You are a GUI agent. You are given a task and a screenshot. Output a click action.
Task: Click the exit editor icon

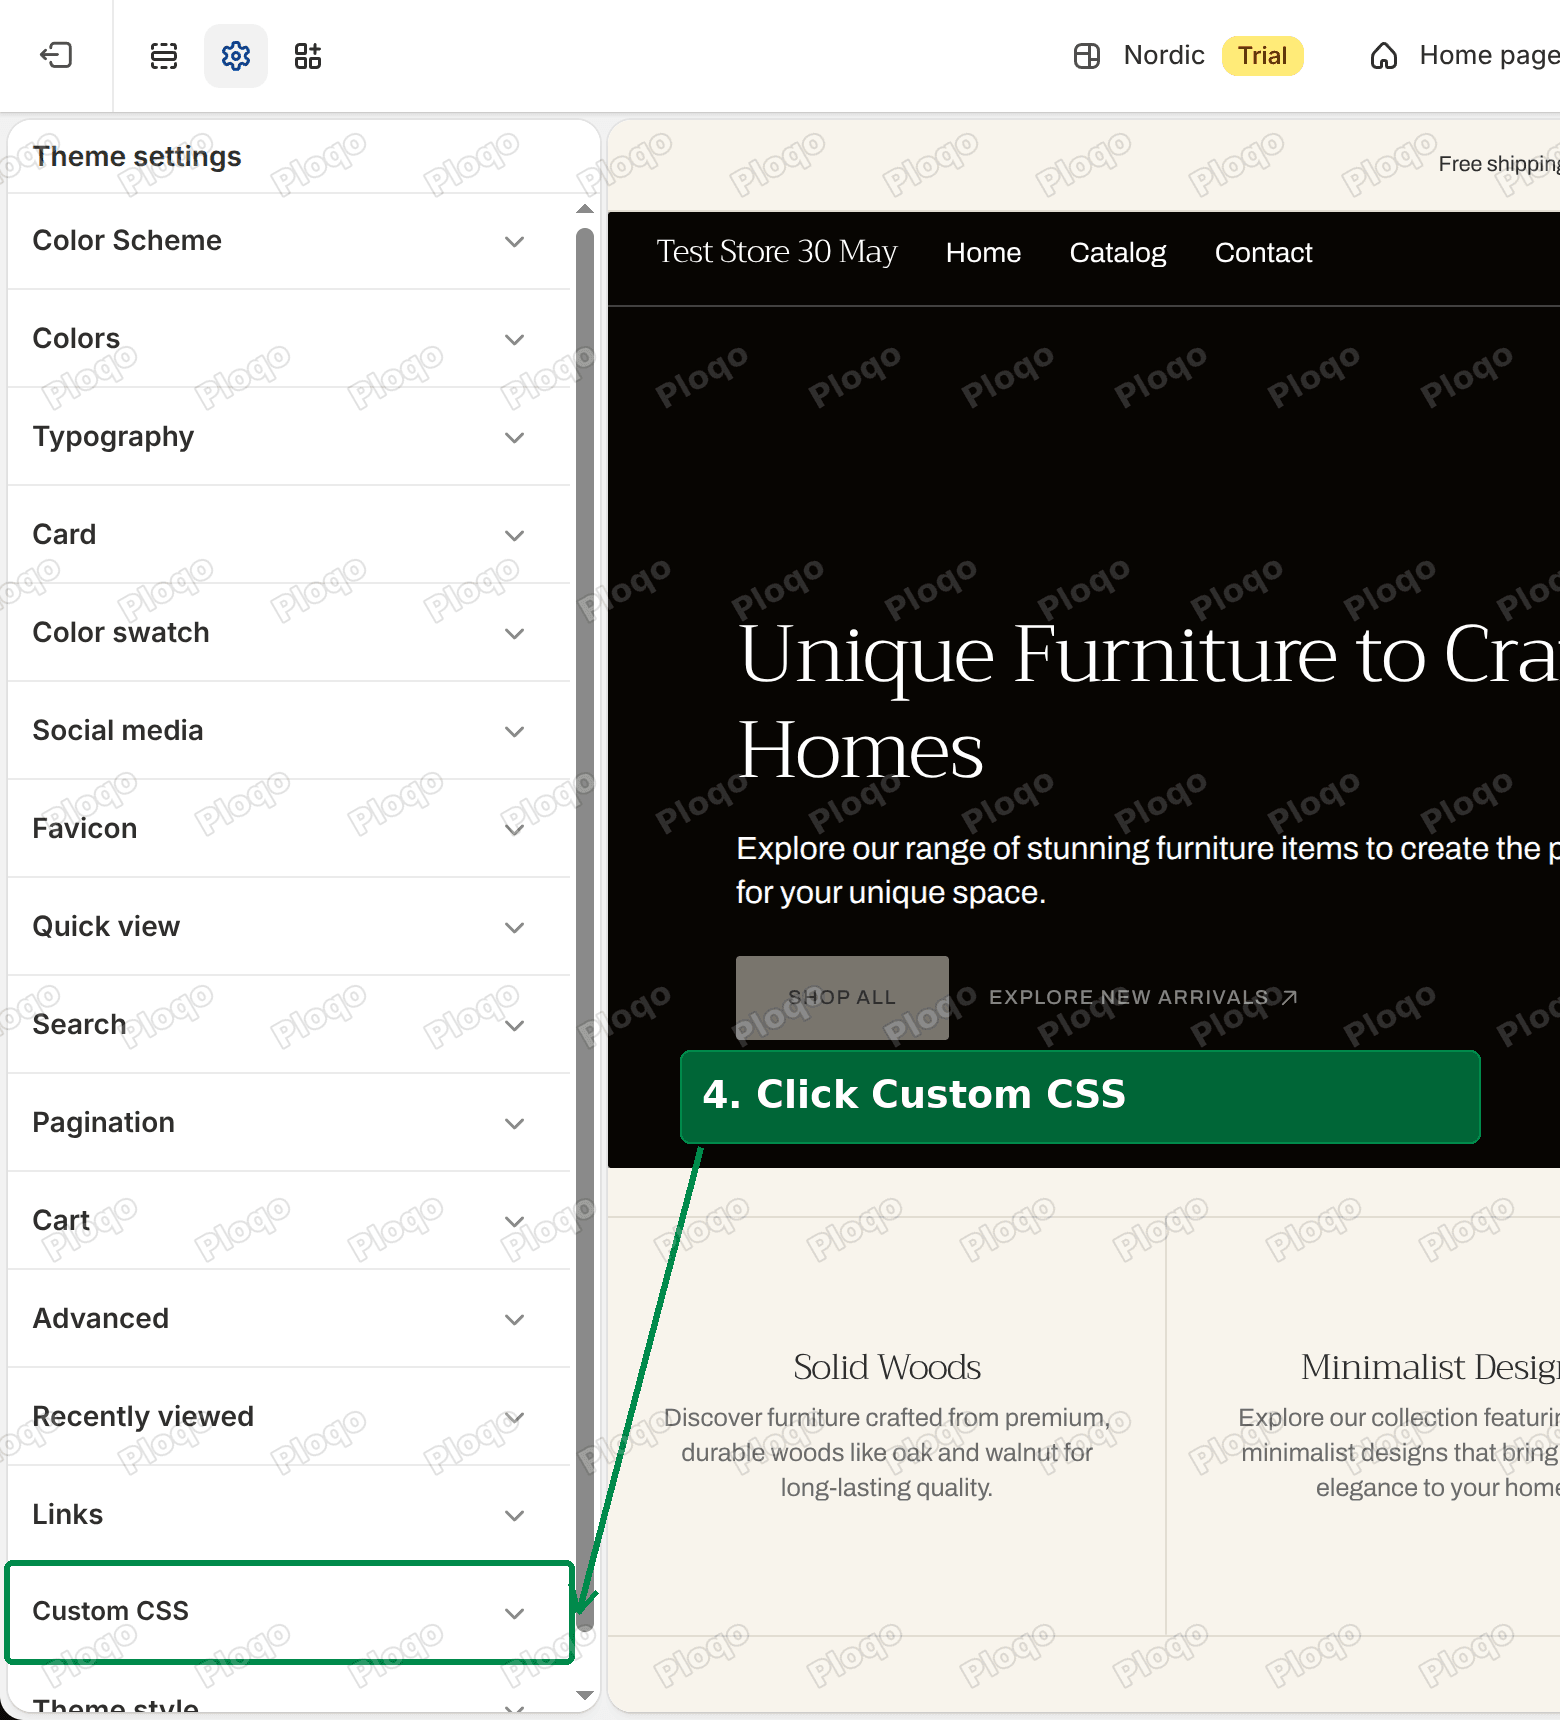pos(56,55)
